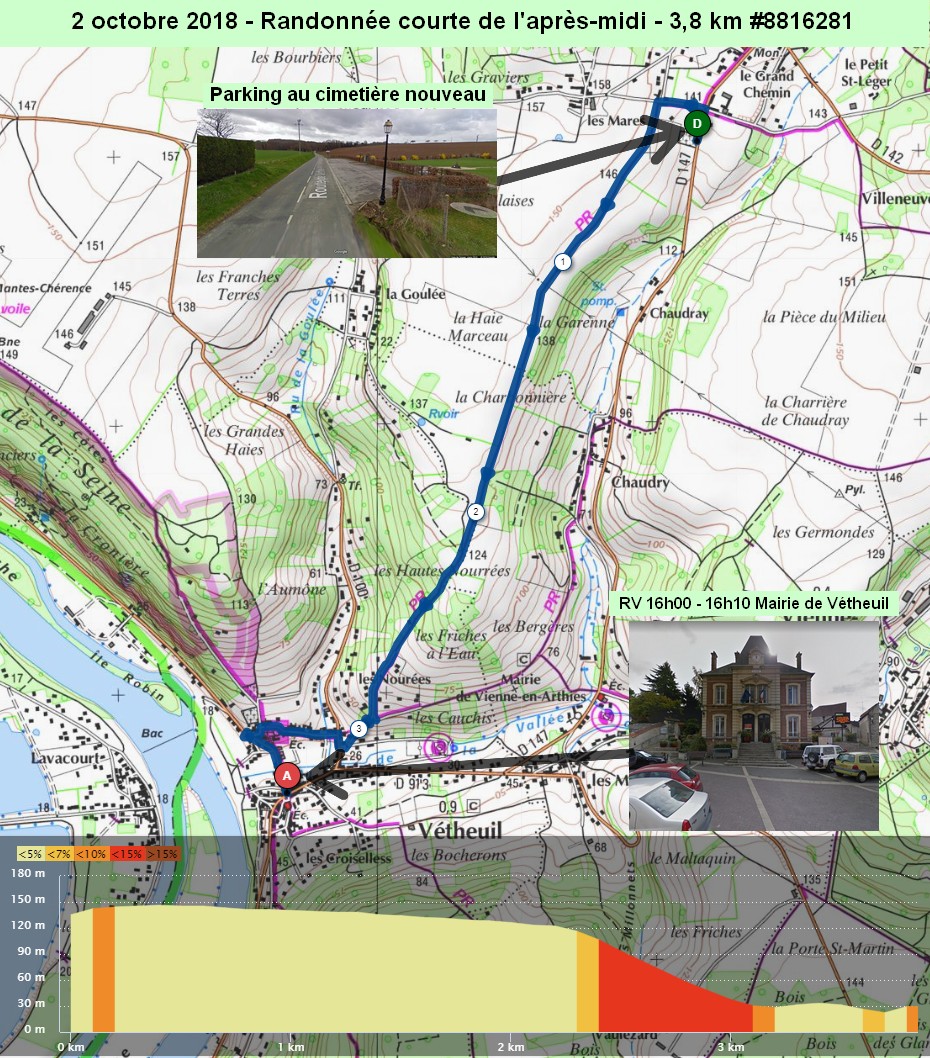This screenshot has height=1058, width=930.
Task: Click the first orange segment of the elevation profile
Action: click(x=103, y=970)
